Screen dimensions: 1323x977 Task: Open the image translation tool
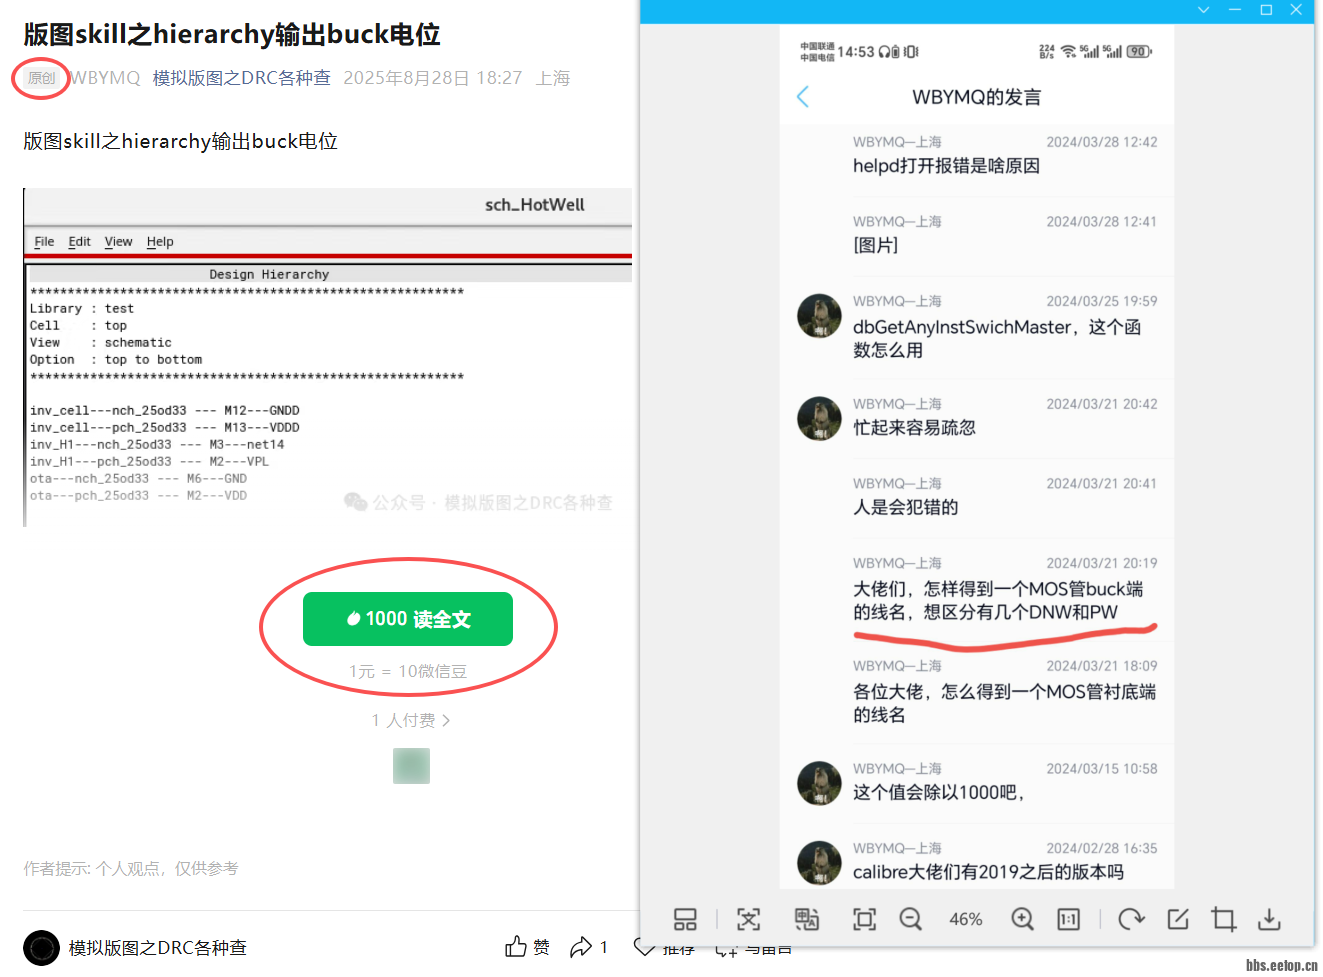pyautogui.click(x=806, y=919)
